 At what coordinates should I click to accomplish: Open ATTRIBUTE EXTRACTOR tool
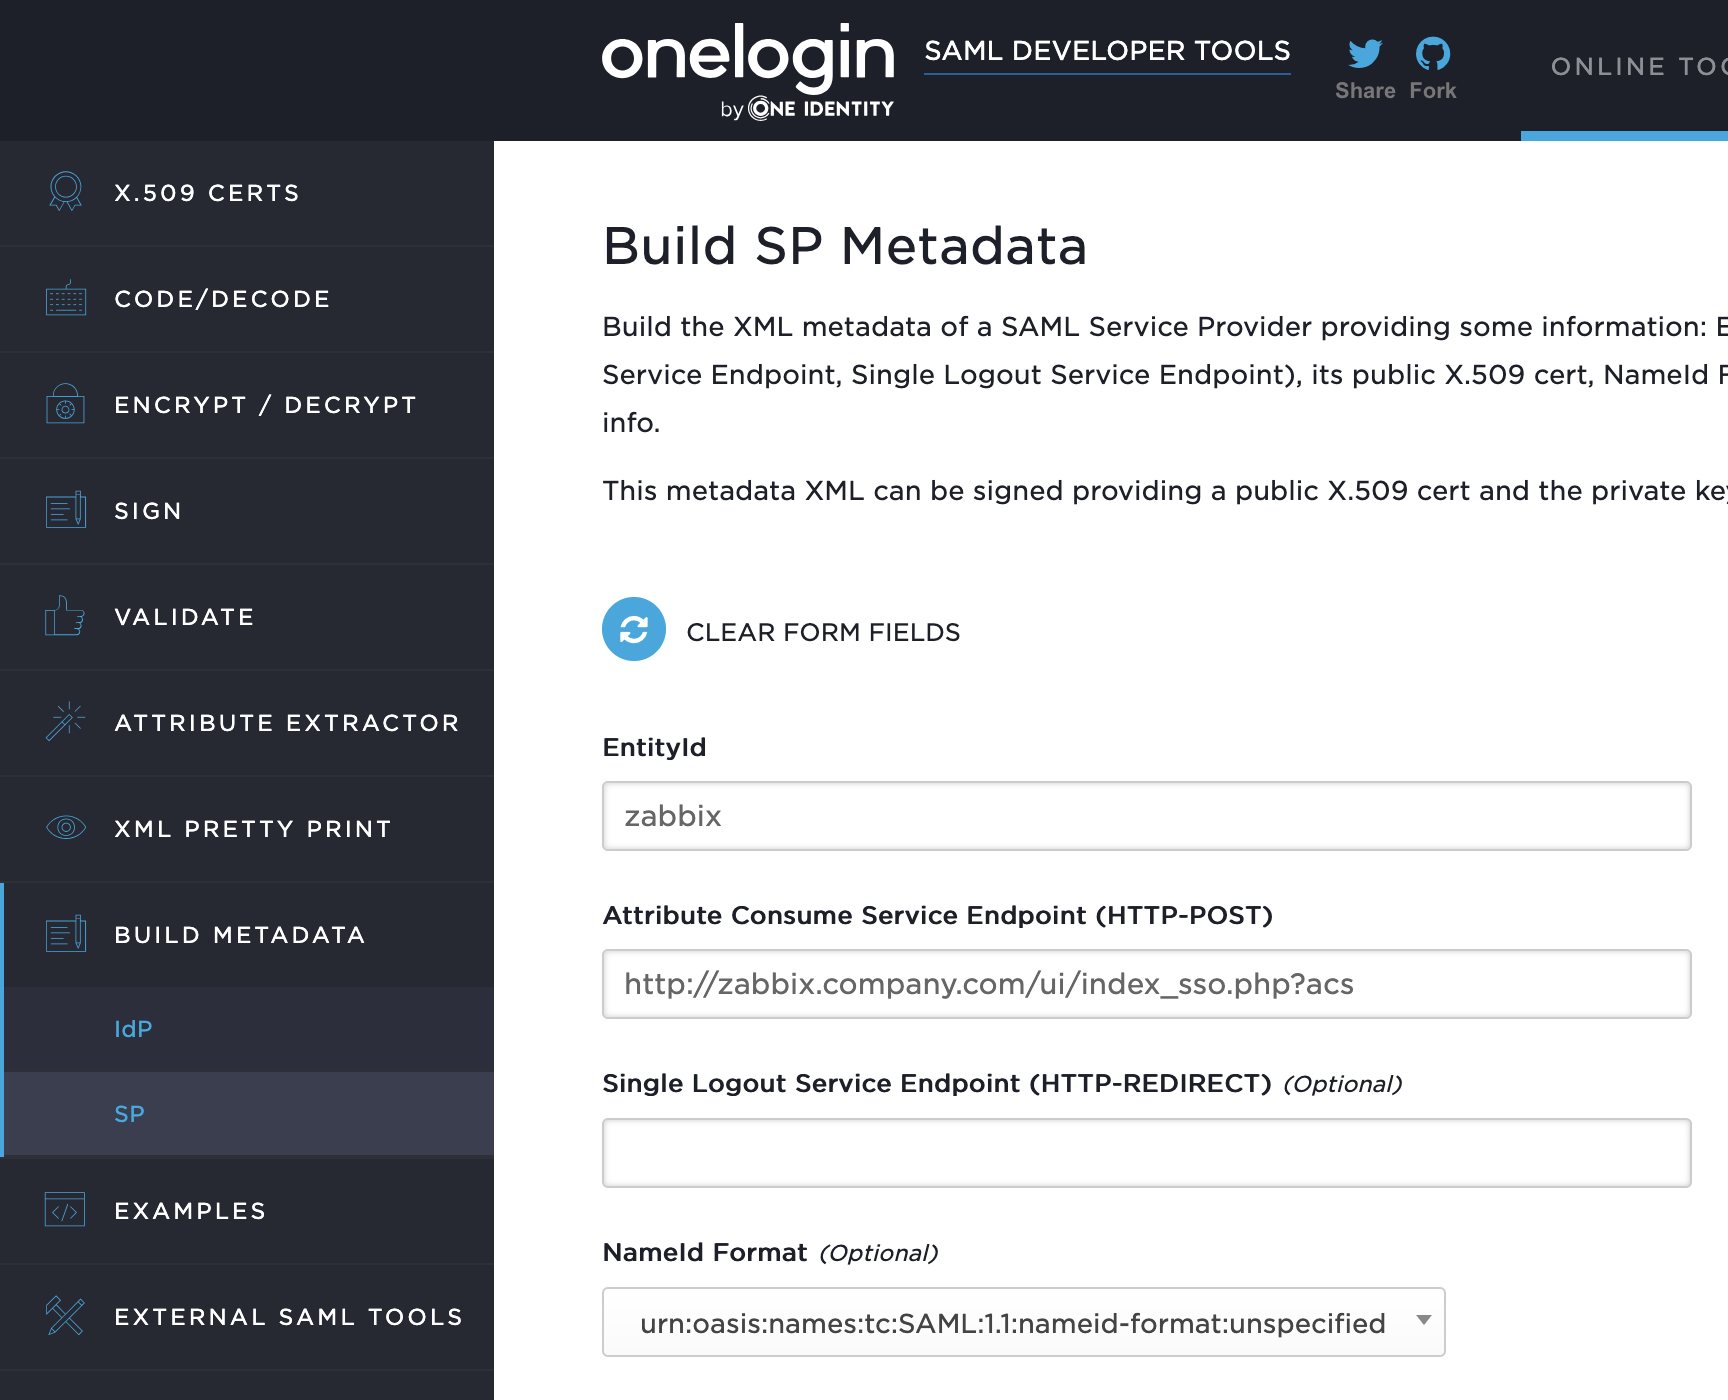click(247, 723)
